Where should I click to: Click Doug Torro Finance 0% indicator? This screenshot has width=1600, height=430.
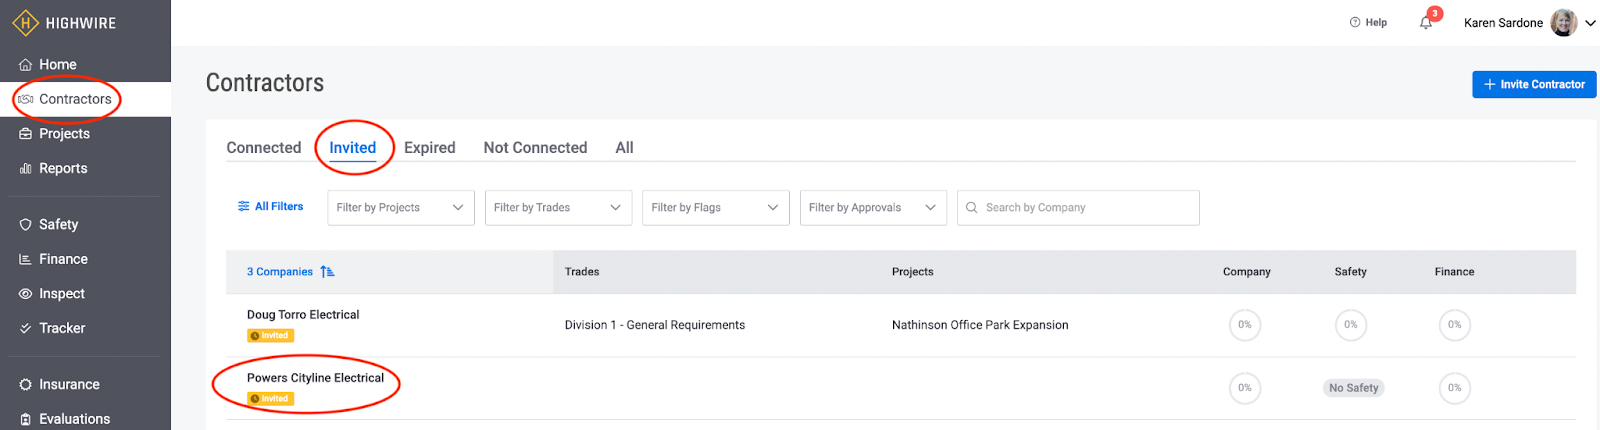pyautogui.click(x=1455, y=324)
